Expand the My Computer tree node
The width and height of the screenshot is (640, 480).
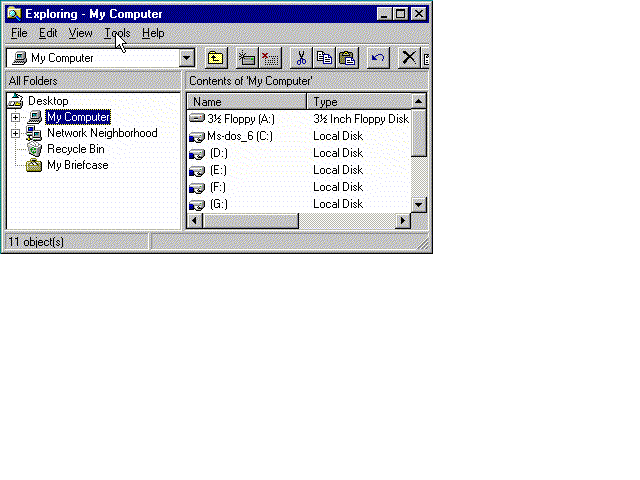16,118
